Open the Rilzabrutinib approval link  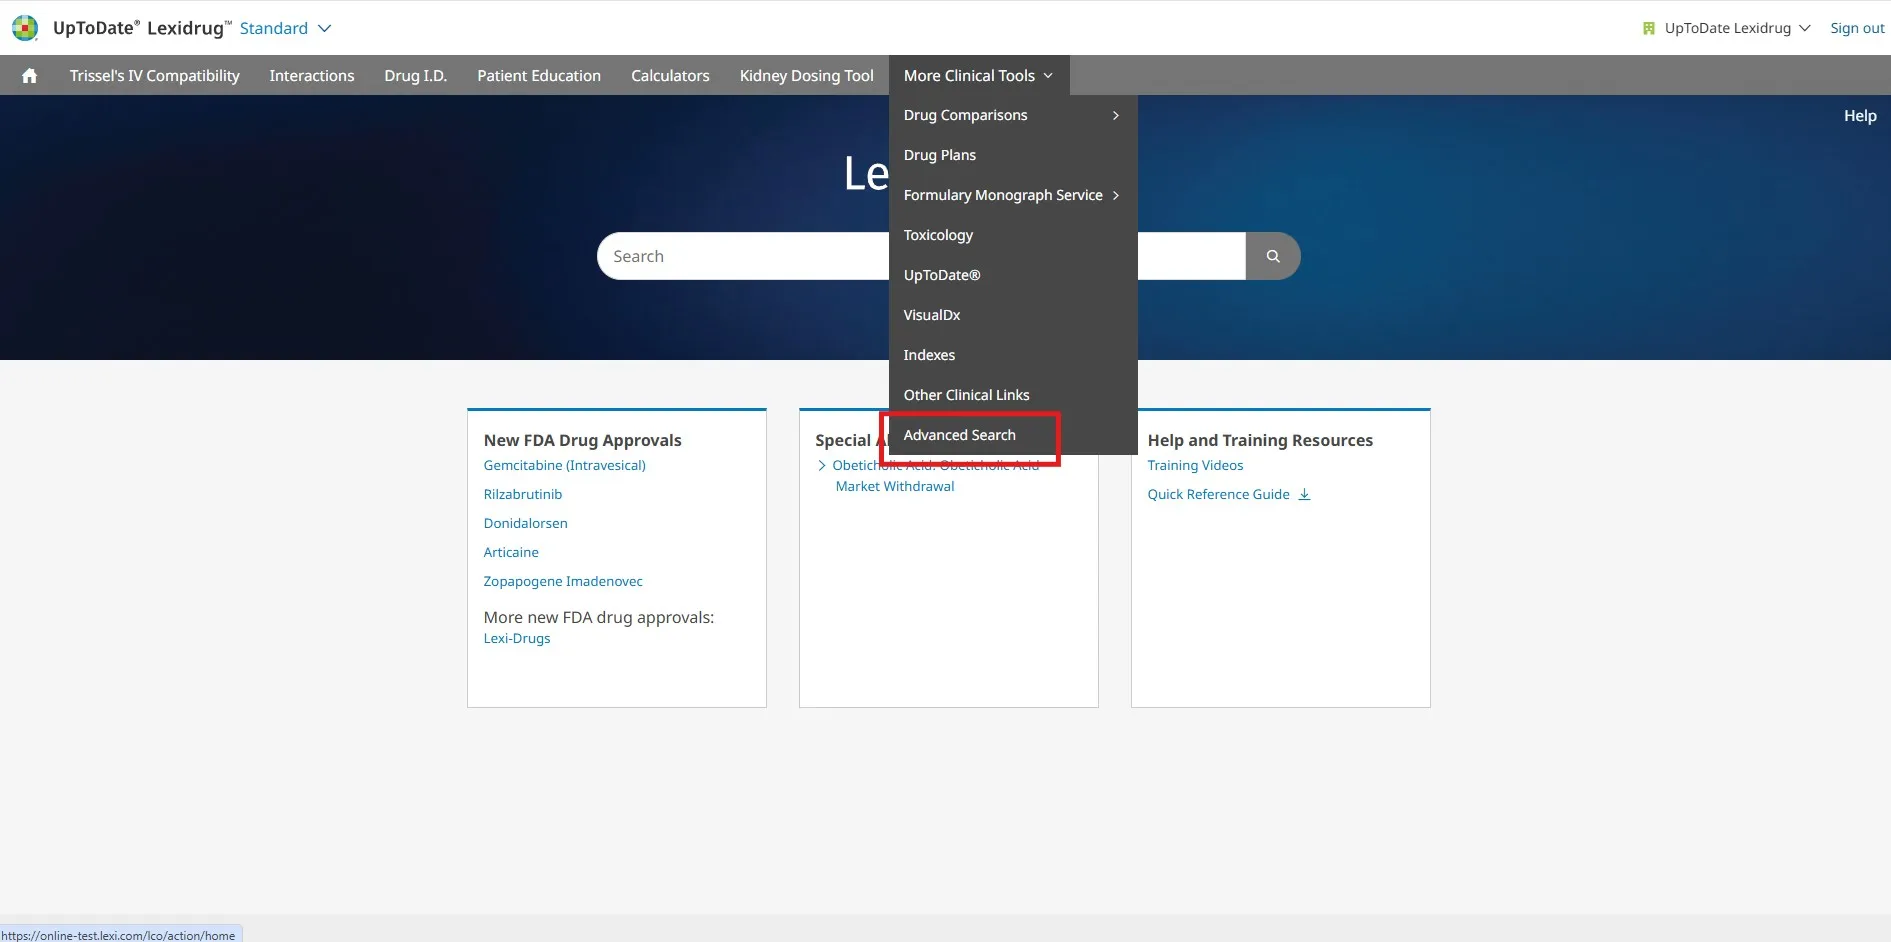(x=523, y=494)
